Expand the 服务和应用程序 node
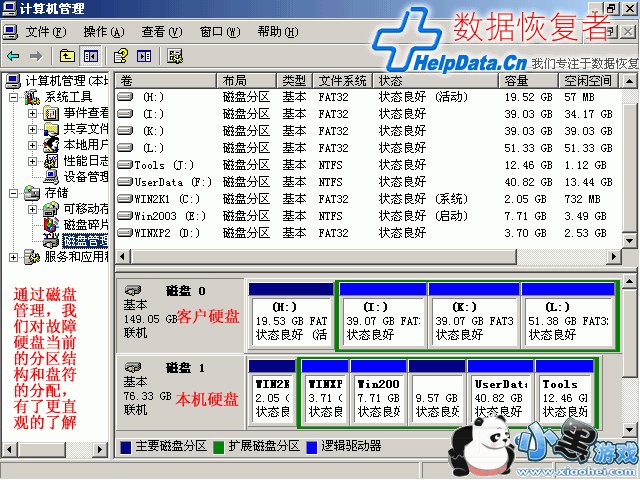Screen dimensions: 640x480 pyautogui.click(x=13, y=257)
